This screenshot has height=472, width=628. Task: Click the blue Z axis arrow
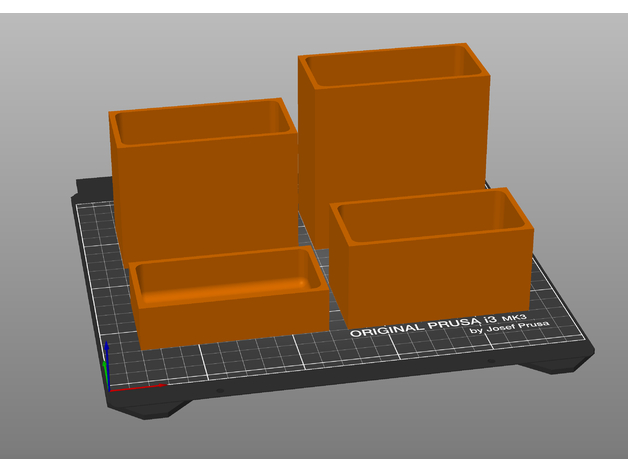coord(108,353)
